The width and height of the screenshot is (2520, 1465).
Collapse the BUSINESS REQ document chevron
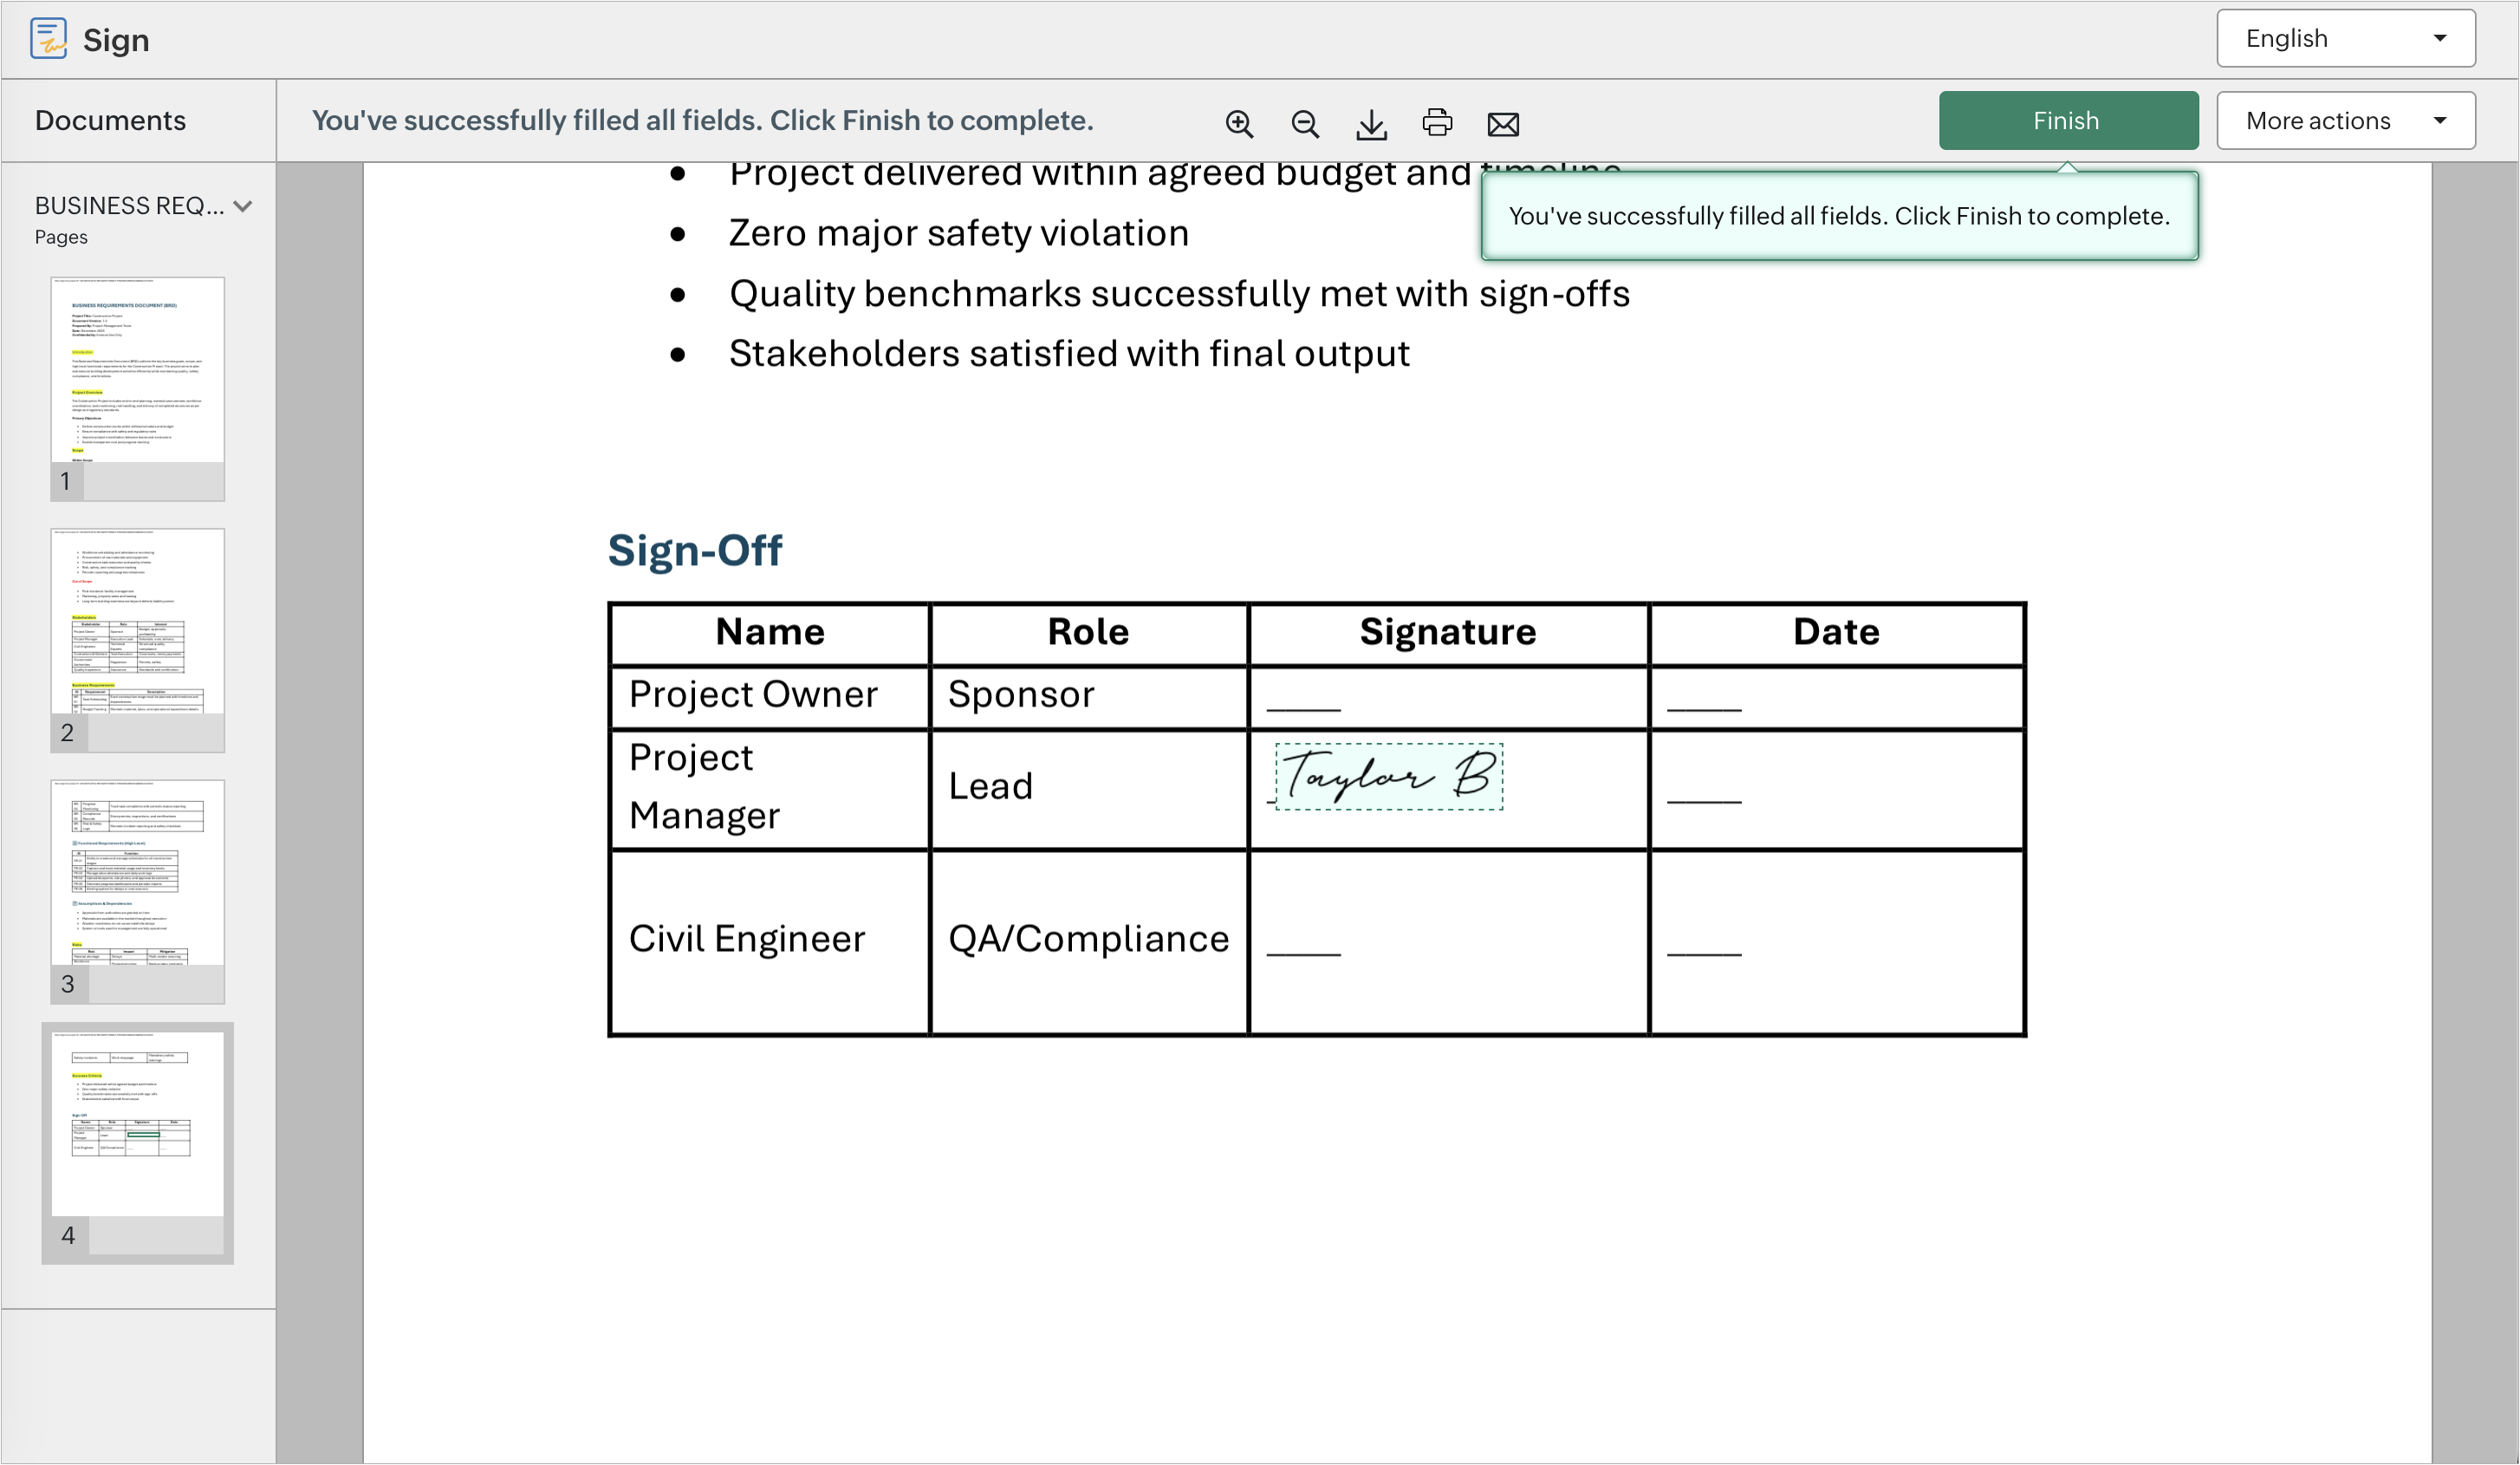(243, 206)
